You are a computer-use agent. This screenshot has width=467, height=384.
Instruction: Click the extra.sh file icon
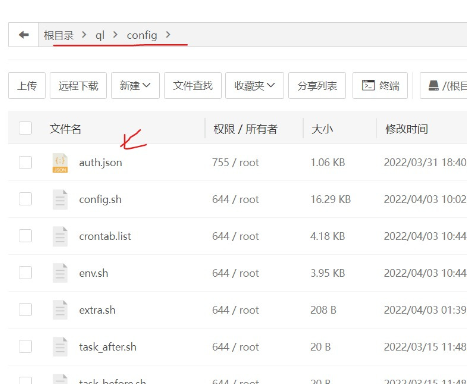tap(60, 310)
